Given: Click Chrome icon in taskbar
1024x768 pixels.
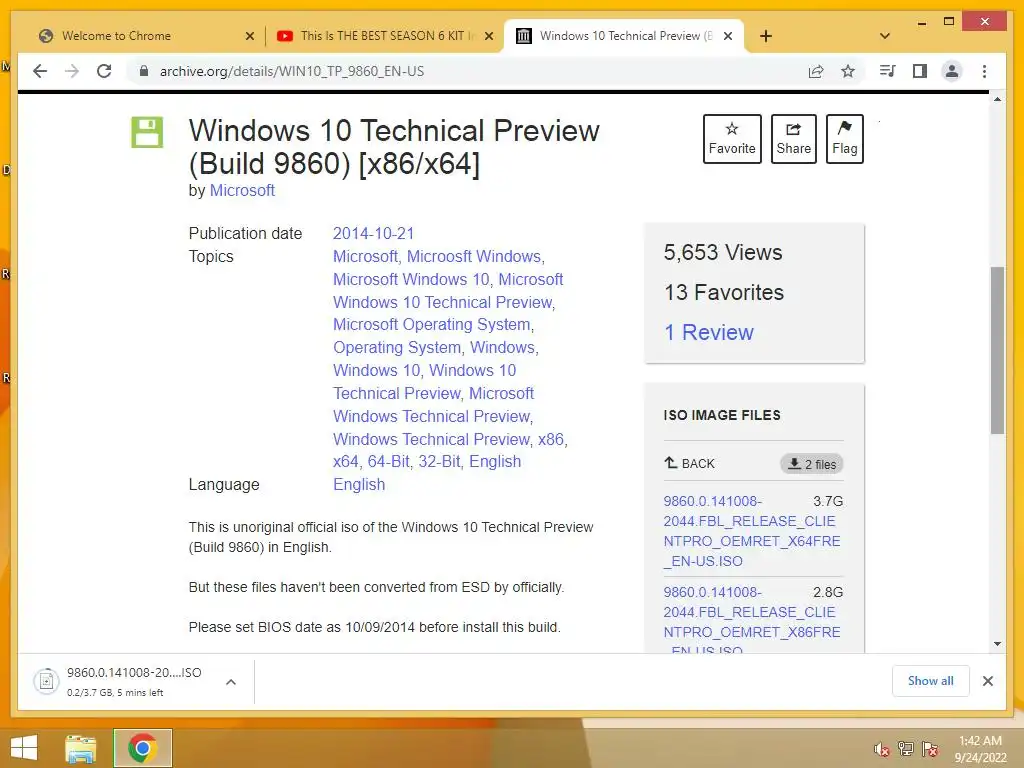Looking at the screenshot, I should point(142,748).
